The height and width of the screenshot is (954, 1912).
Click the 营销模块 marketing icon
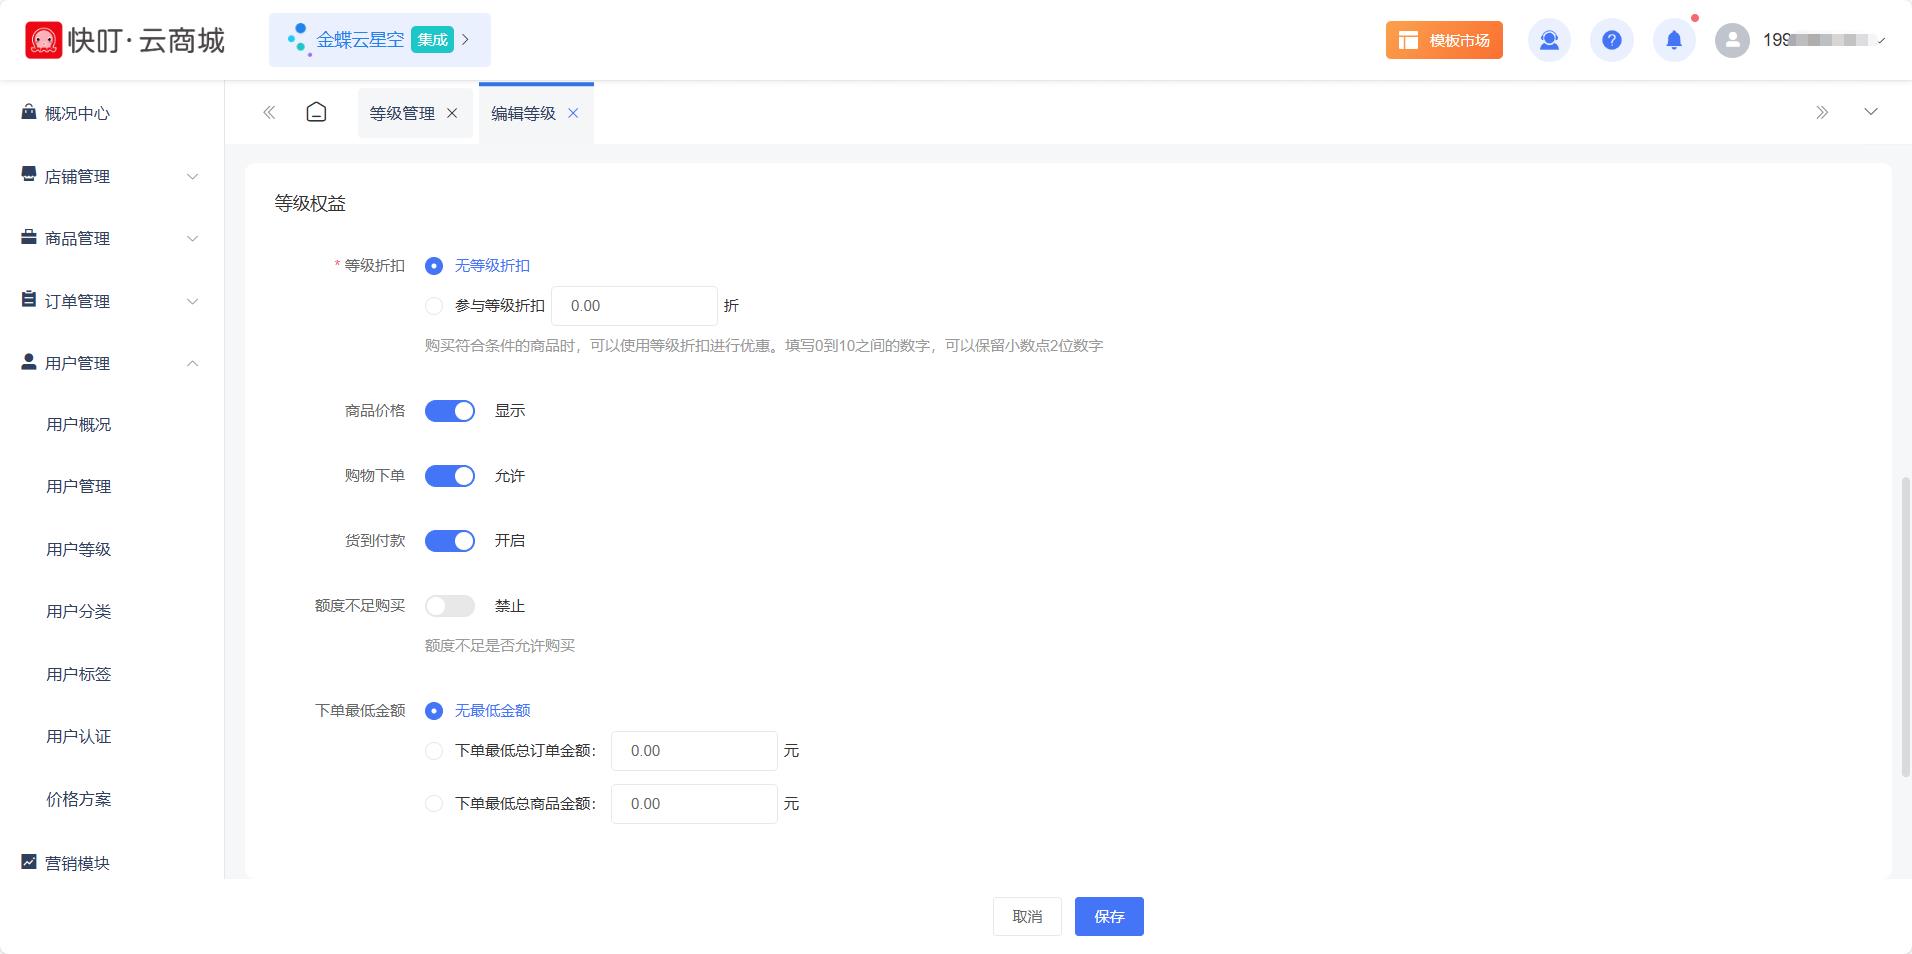coord(28,862)
